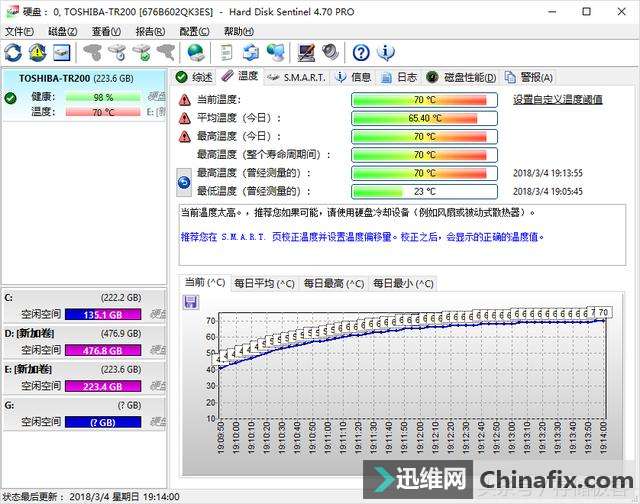Select the 温度 temperature tab
Image resolution: width=640 pixels, height=504 pixels.
click(240, 76)
